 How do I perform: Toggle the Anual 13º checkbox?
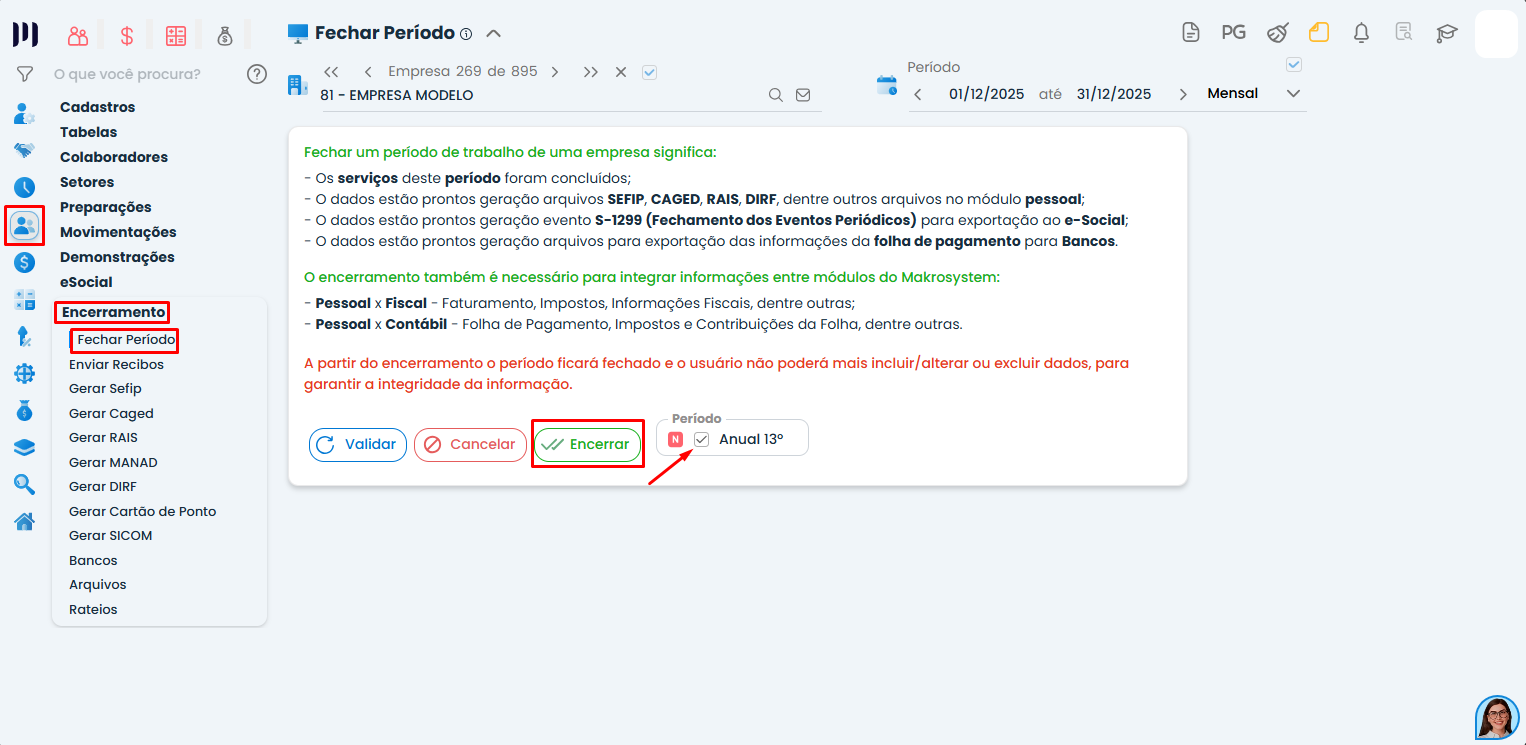701,439
